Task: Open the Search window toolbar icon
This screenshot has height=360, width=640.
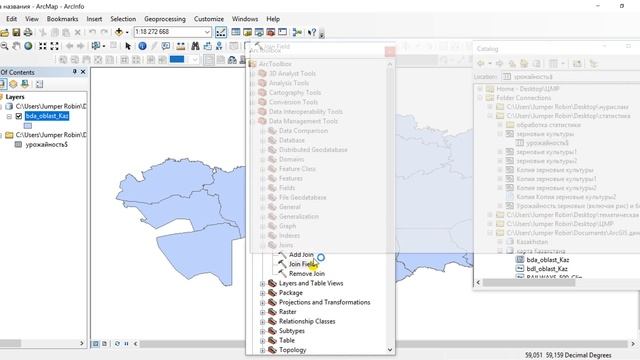Action: point(259,32)
